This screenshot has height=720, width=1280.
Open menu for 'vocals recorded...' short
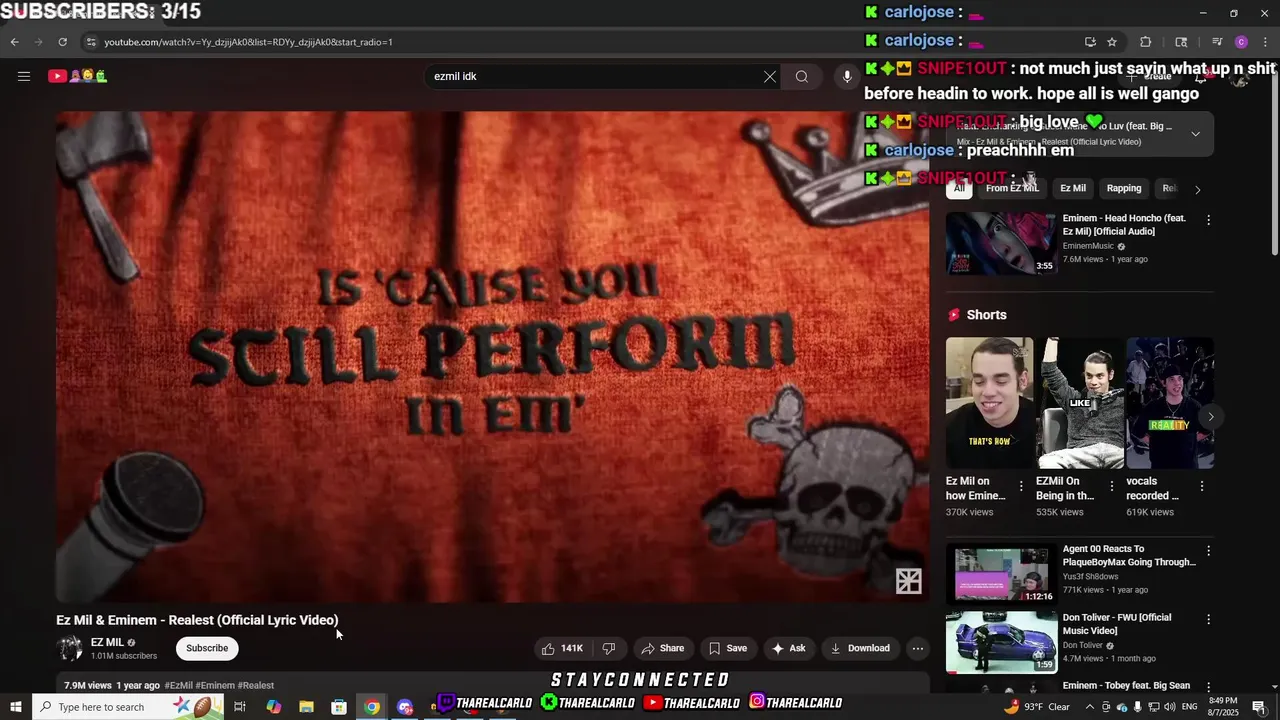[1202, 486]
